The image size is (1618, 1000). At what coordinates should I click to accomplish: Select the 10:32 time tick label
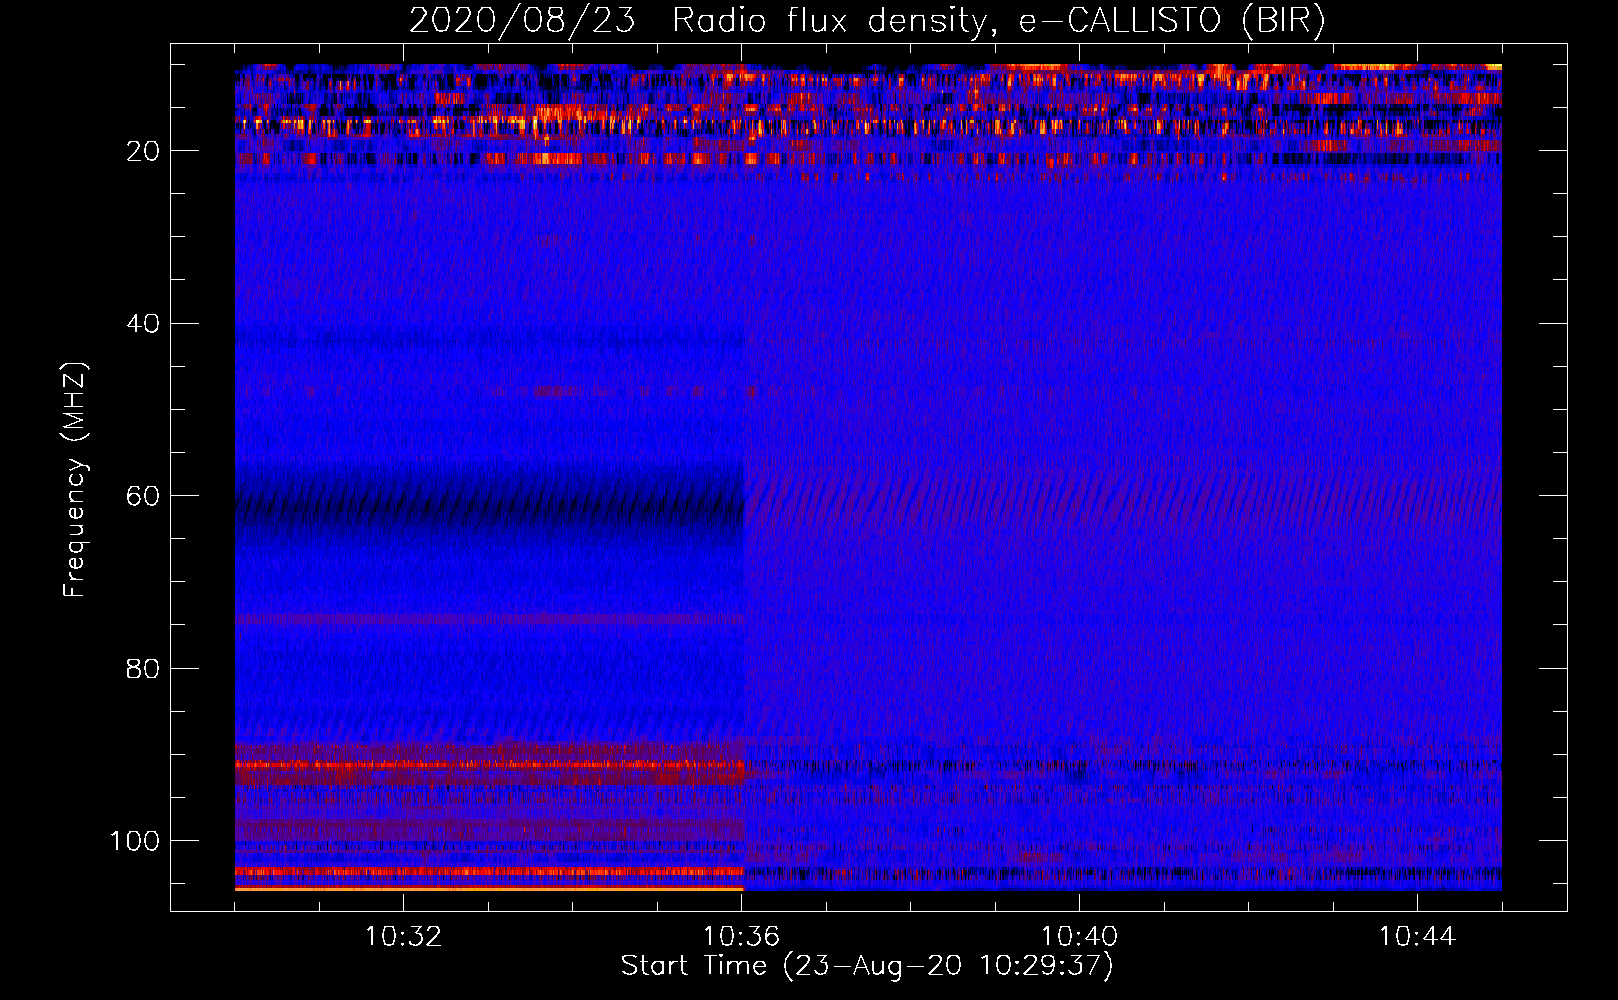[x=403, y=937]
